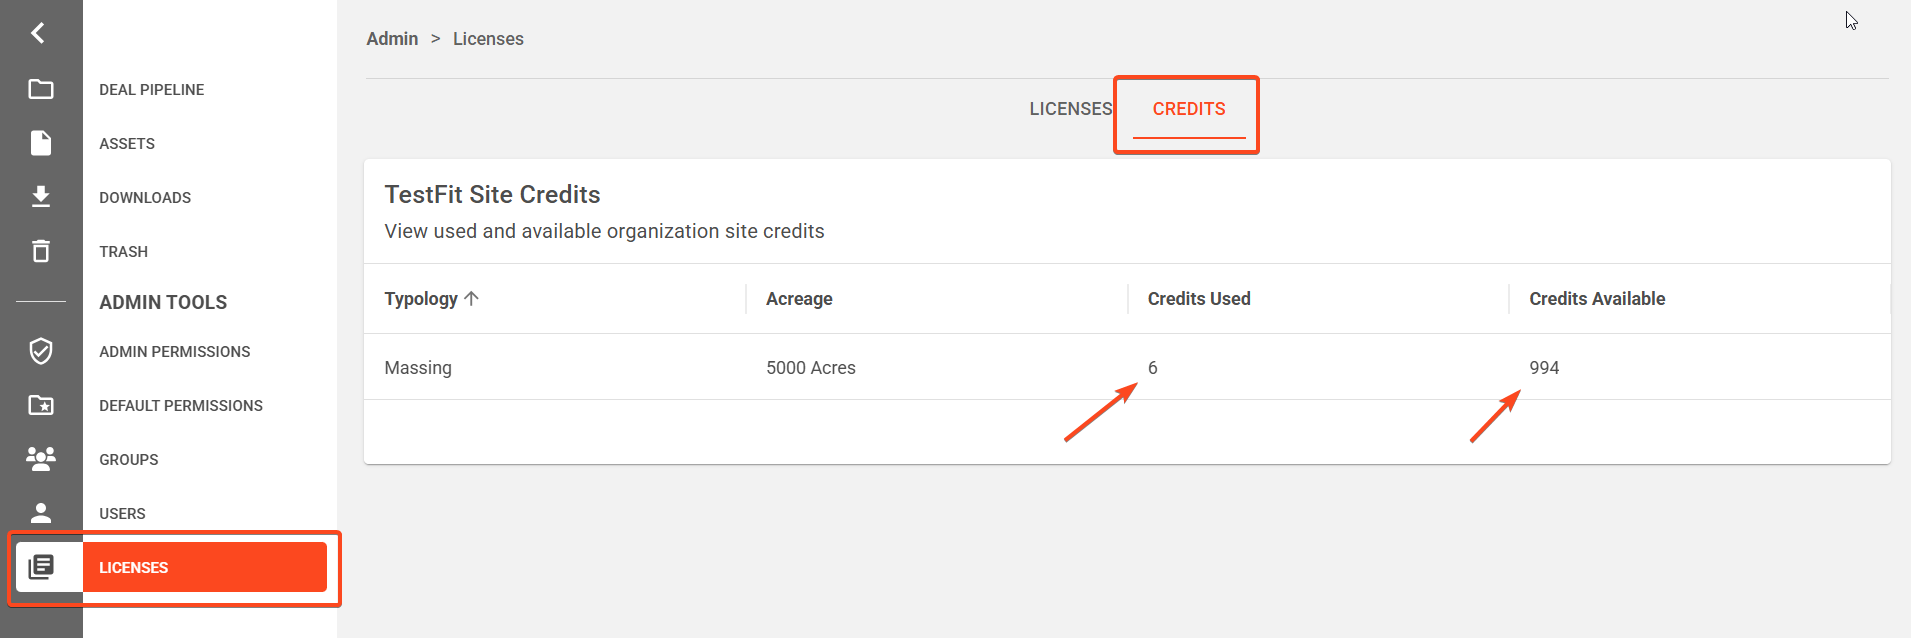Switch to the Licenses tab

point(1070,109)
